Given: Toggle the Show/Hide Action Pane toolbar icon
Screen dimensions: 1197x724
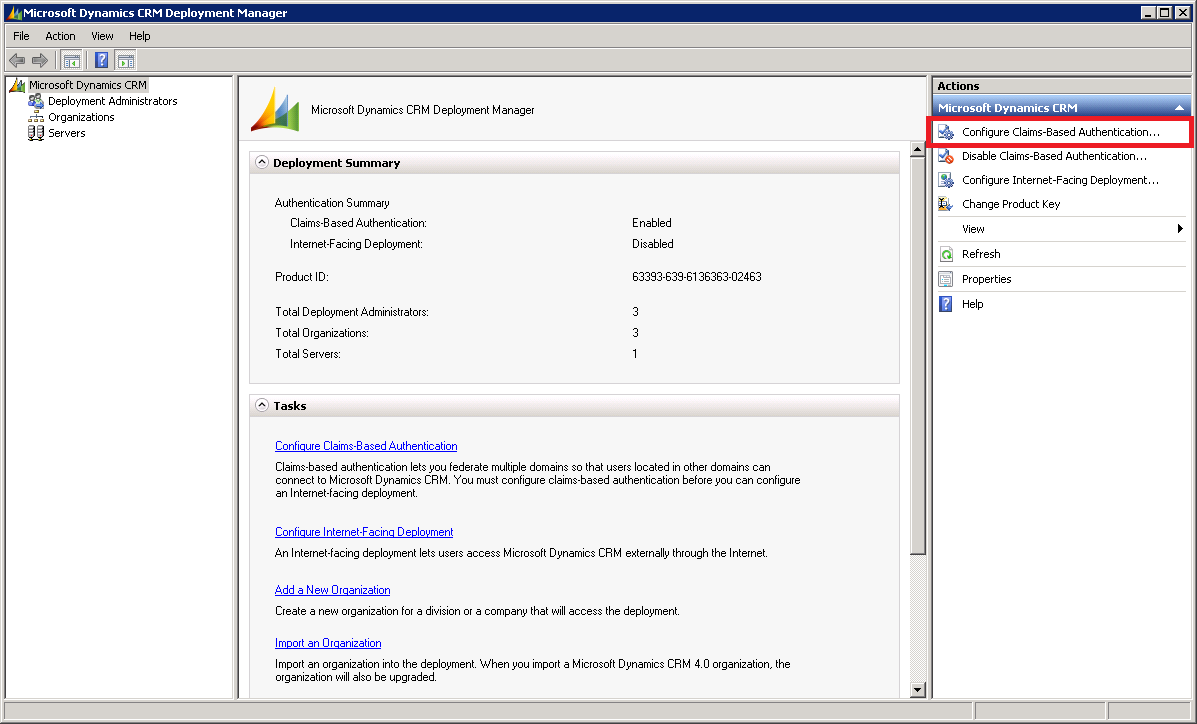Looking at the screenshot, I should (x=126, y=60).
